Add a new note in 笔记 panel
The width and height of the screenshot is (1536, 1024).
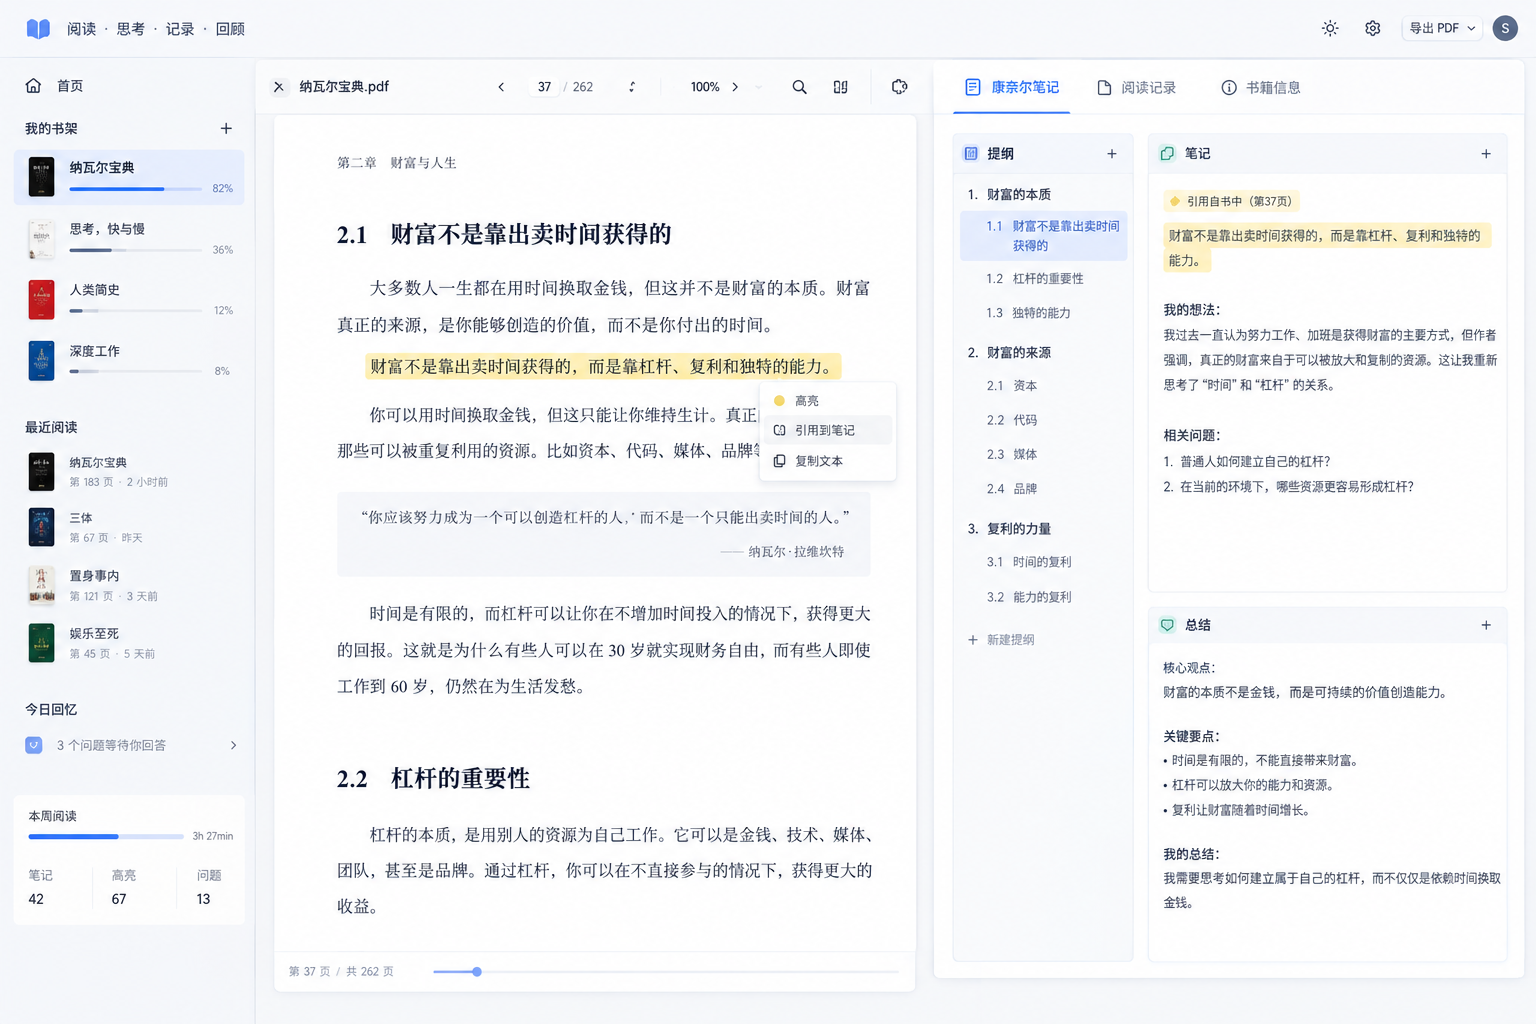click(1486, 153)
